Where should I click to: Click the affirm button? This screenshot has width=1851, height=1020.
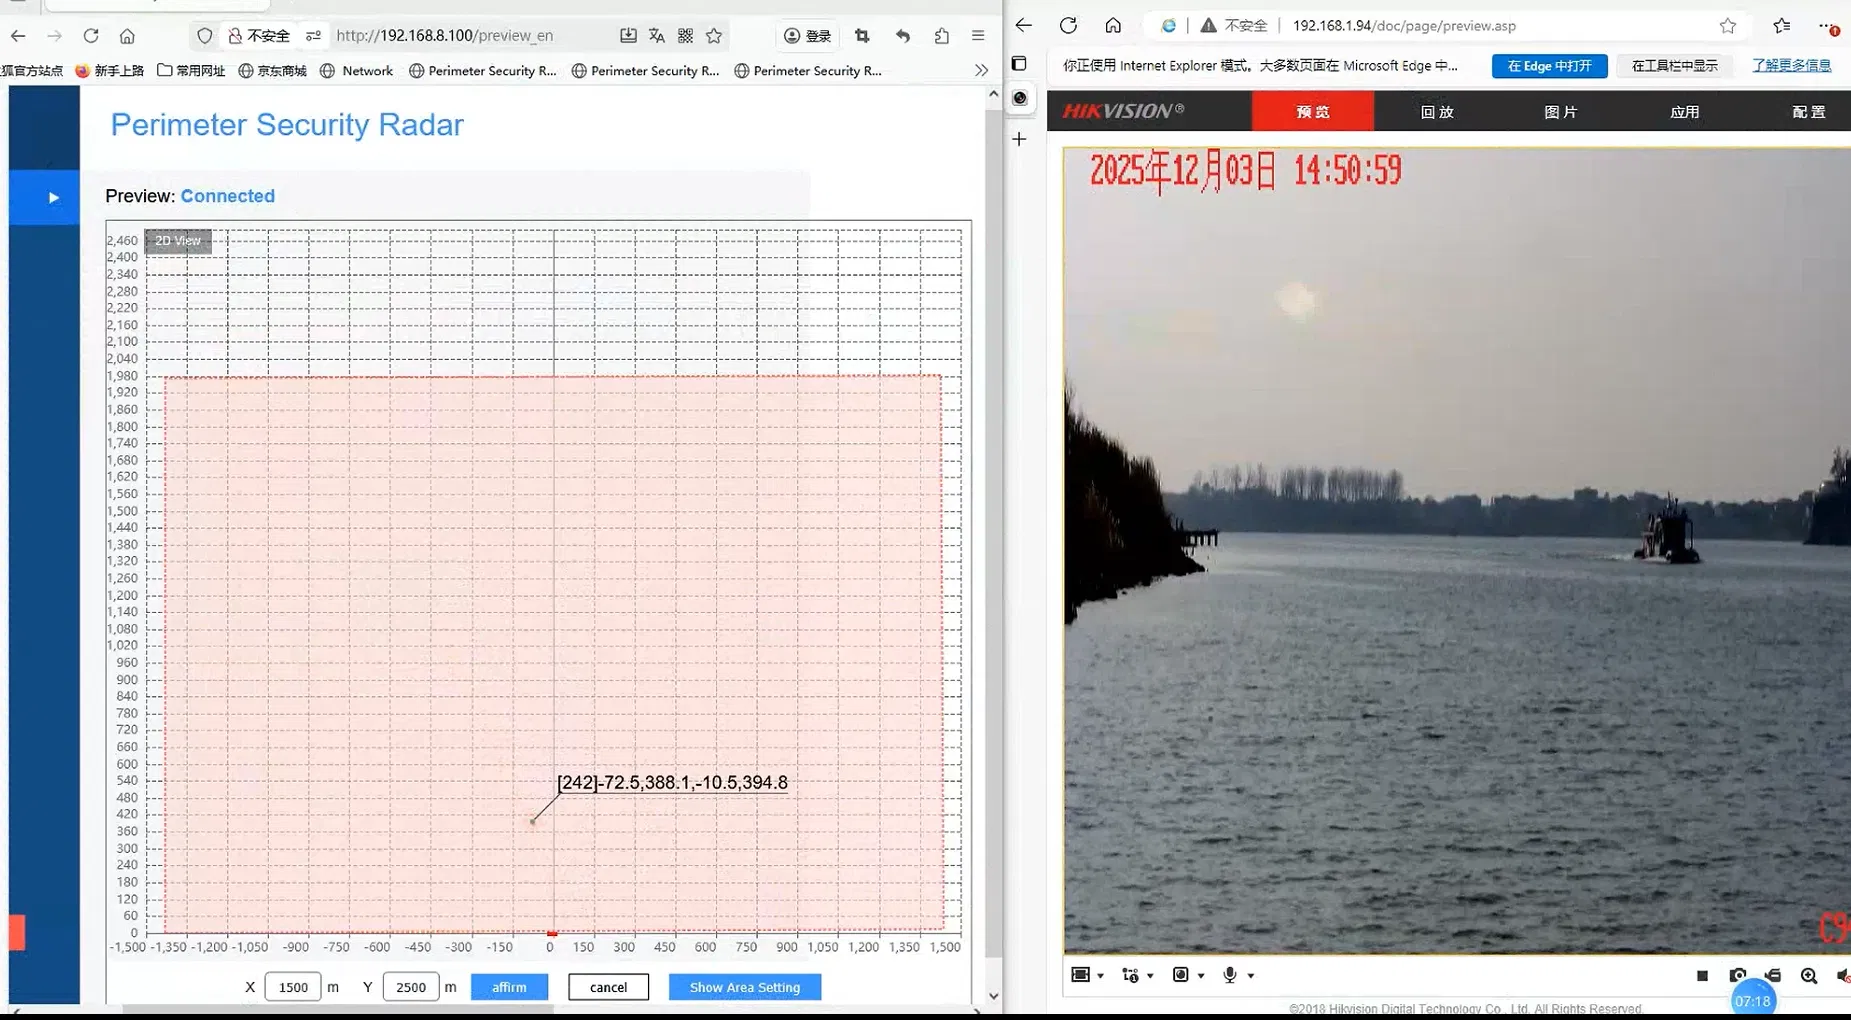tap(509, 987)
